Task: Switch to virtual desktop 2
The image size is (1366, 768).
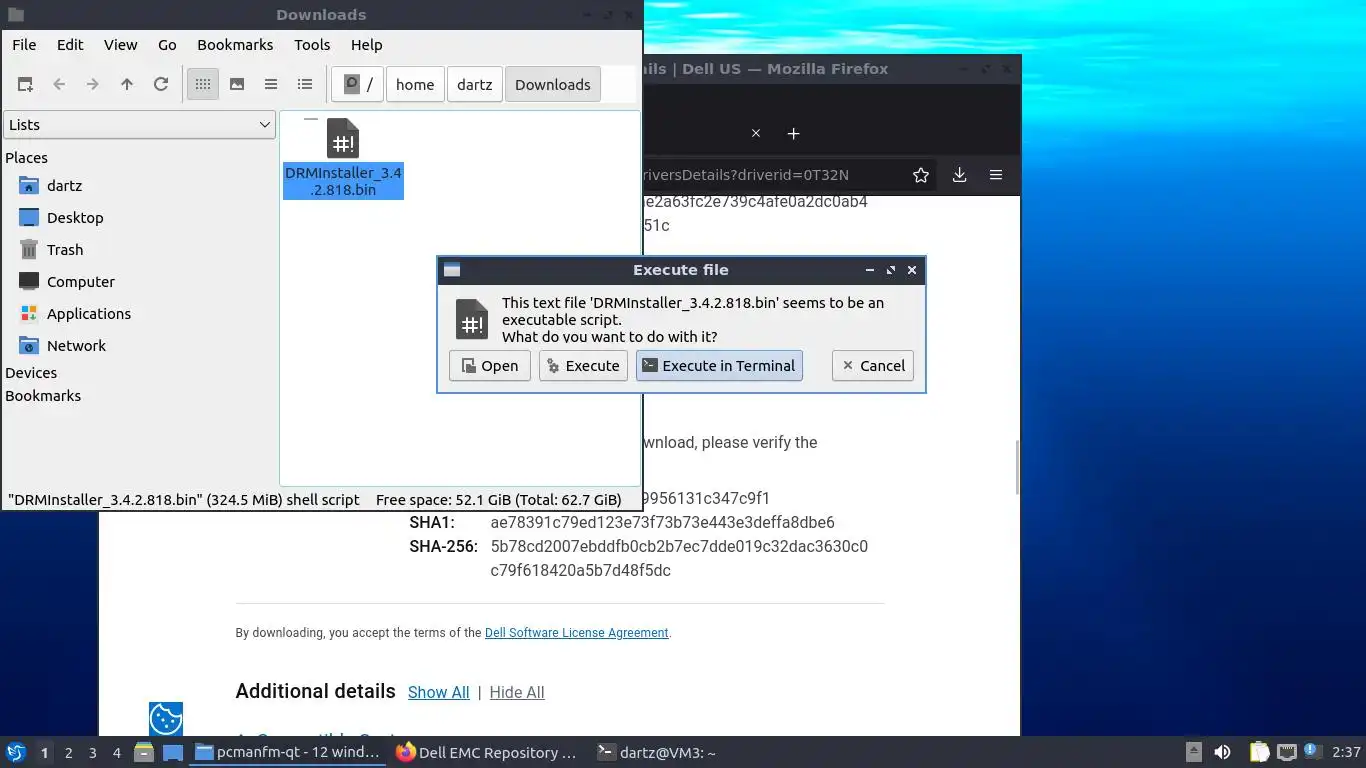Action: [x=69, y=753]
